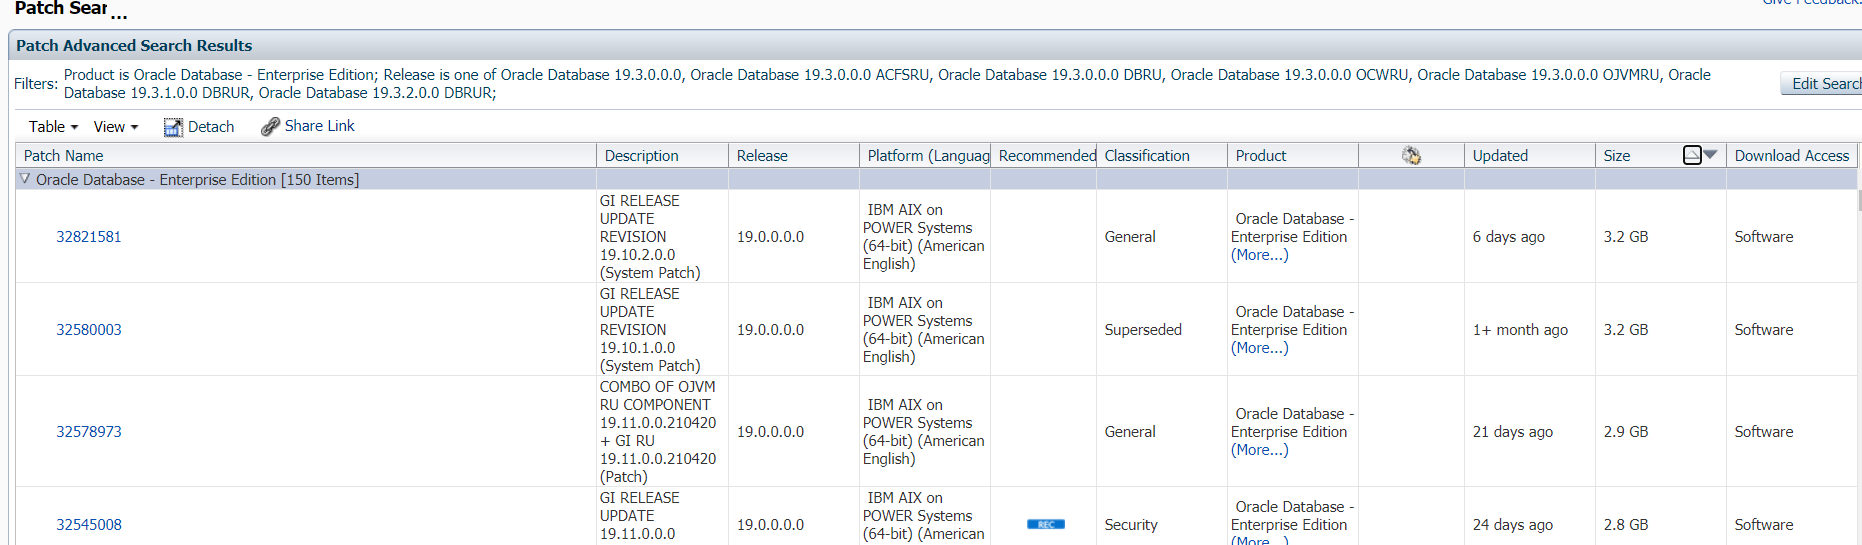Open the View dropdown menu

(116, 127)
